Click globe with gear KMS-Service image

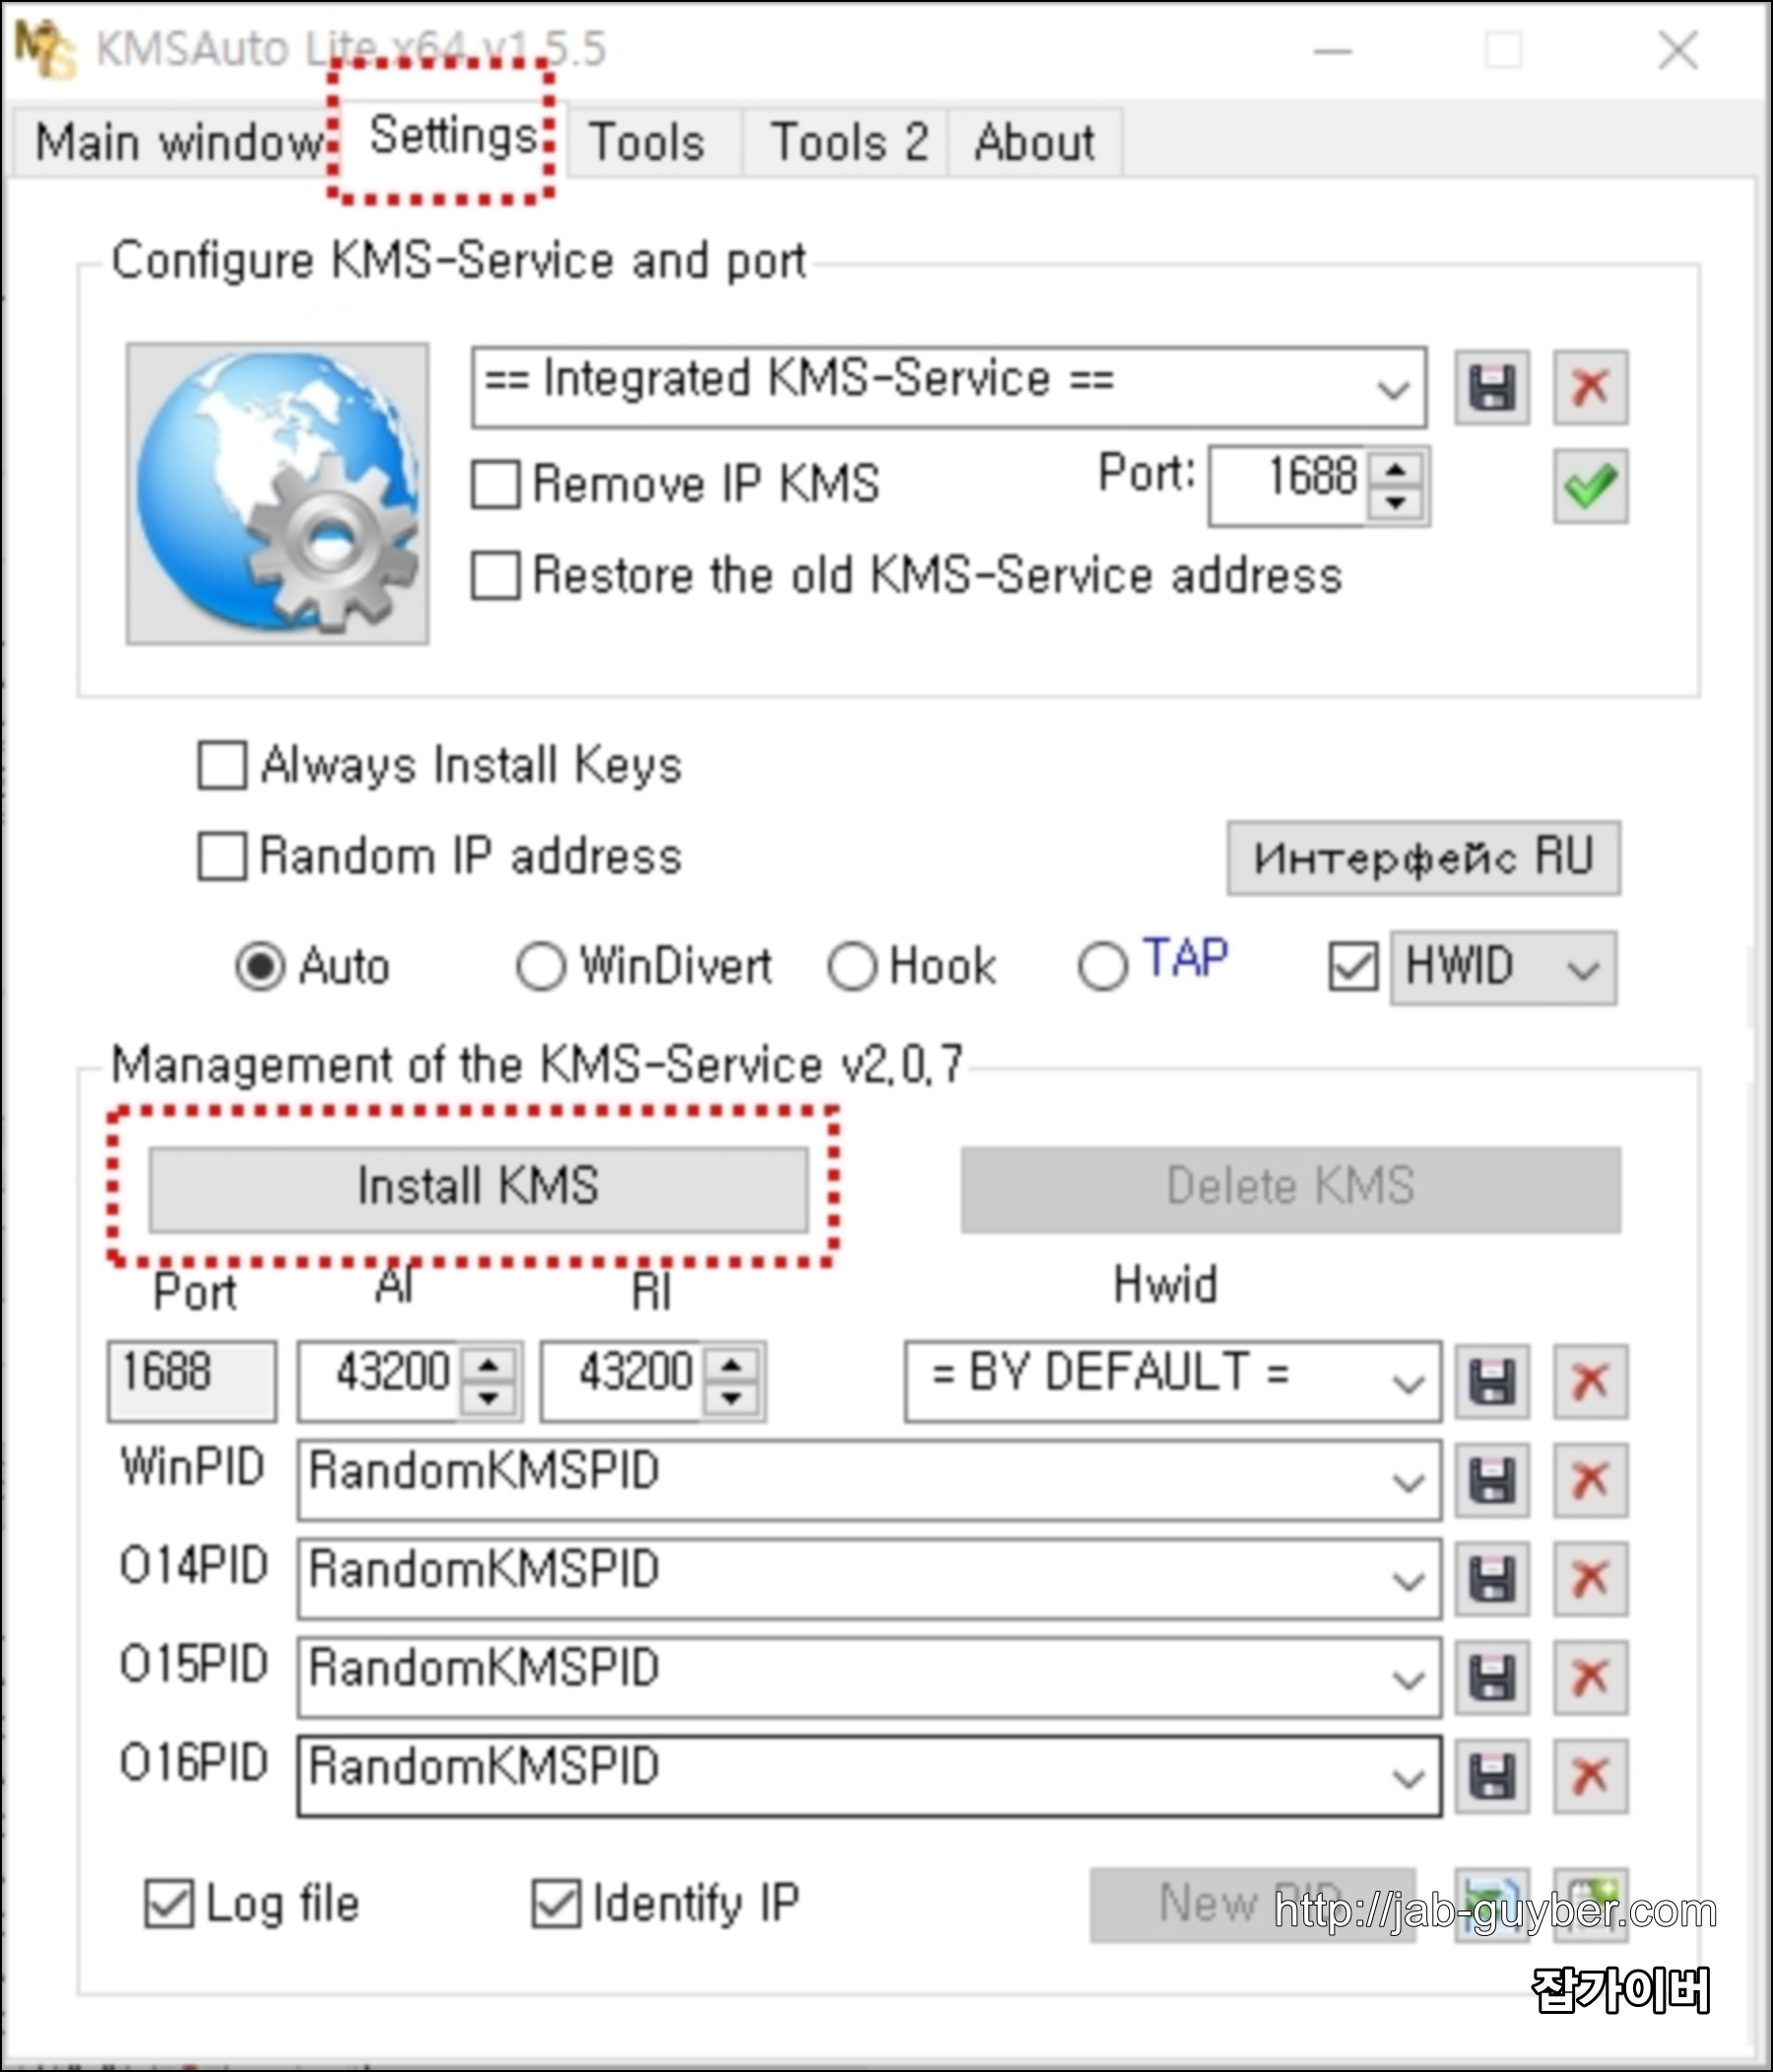(277, 494)
